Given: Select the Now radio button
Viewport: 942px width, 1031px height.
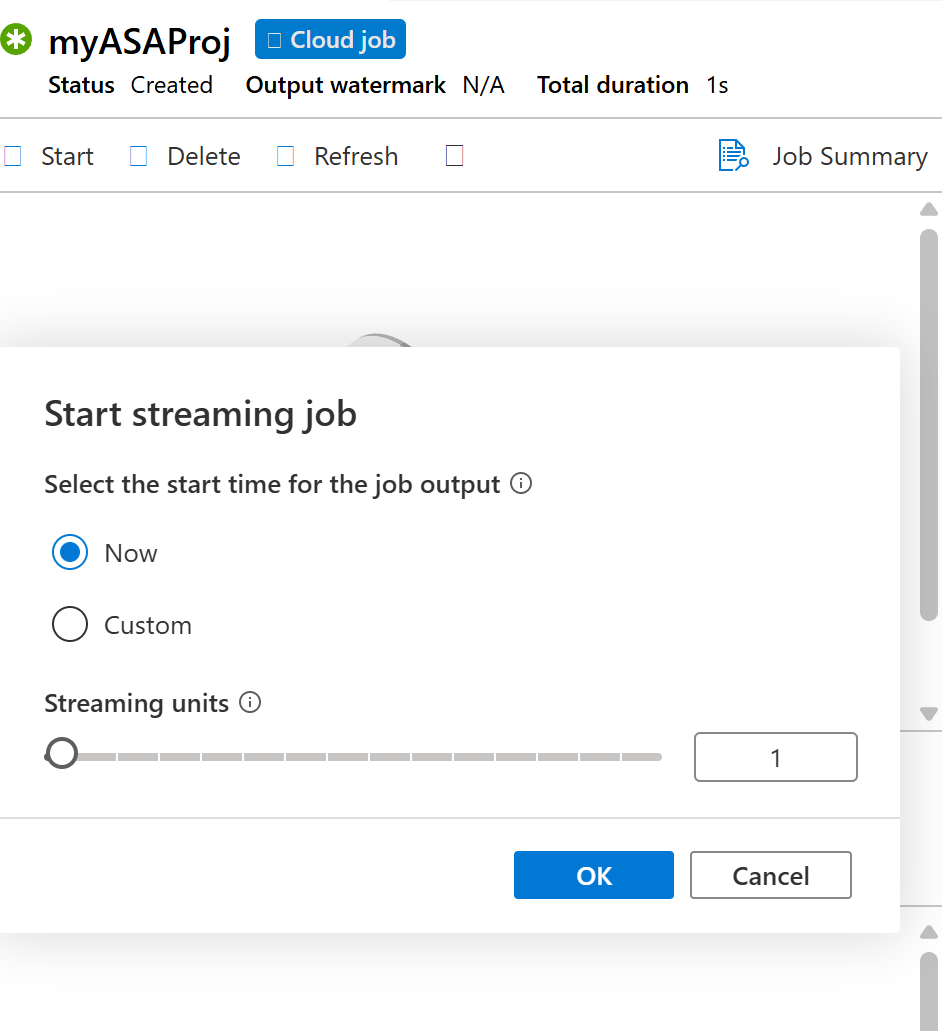Looking at the screenshot, I should pyautogui.click(x=70, y=553).
